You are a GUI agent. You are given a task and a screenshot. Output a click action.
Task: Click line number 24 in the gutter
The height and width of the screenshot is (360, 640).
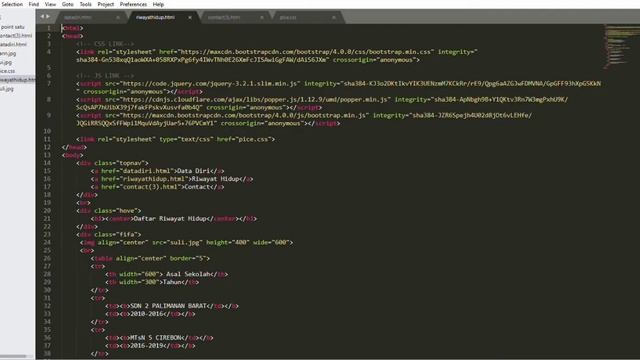(47, 242)
